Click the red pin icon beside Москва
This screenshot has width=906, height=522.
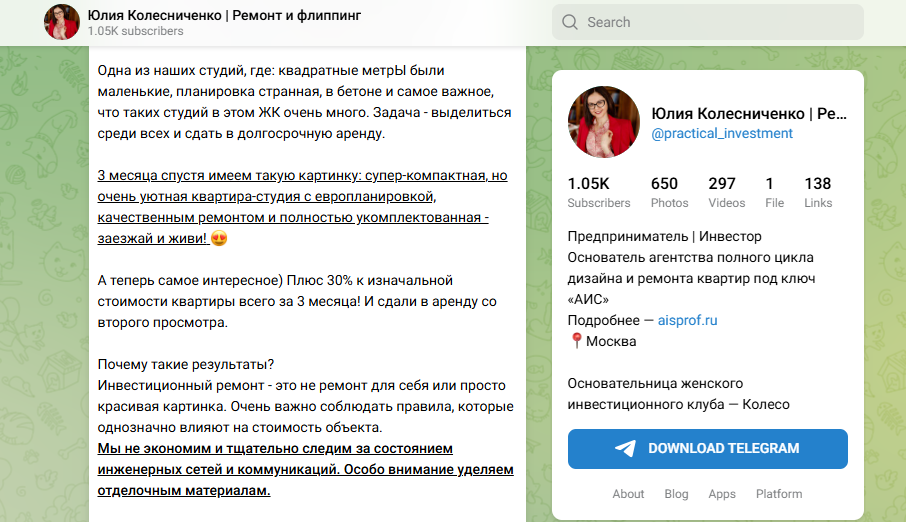pyautogui.click(x=576, y=341)
